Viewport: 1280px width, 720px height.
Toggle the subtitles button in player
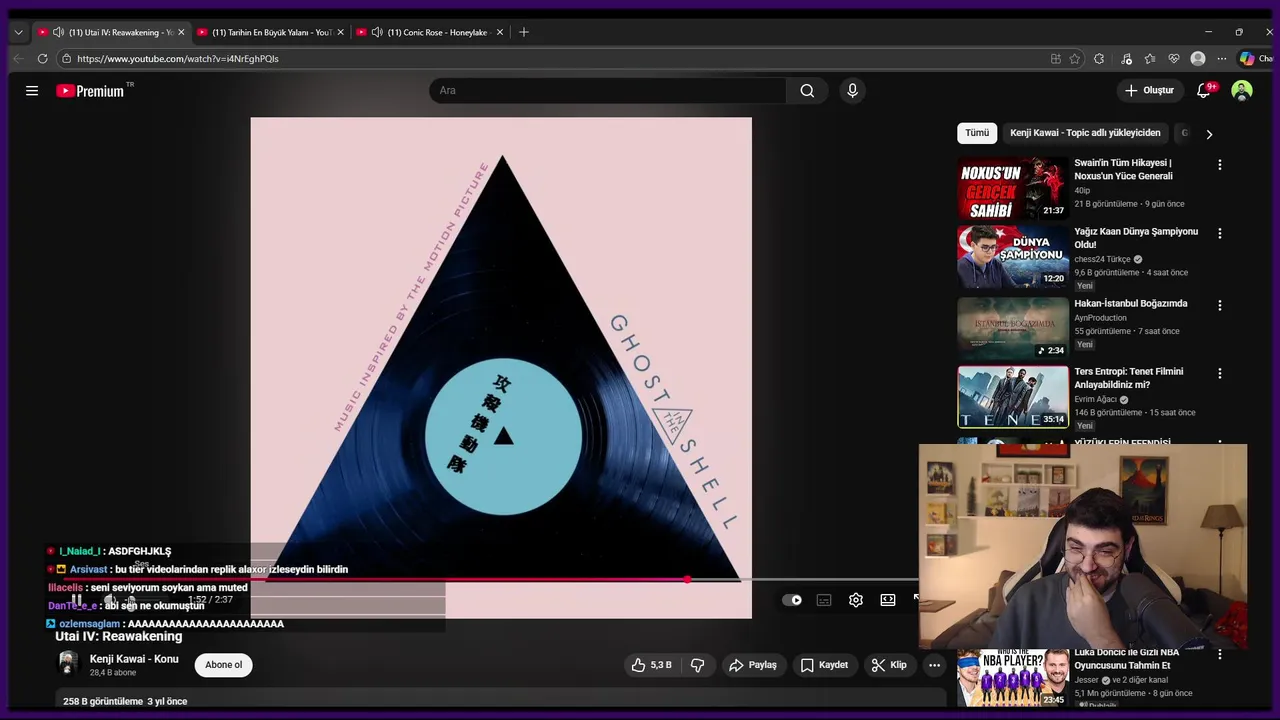824,600
